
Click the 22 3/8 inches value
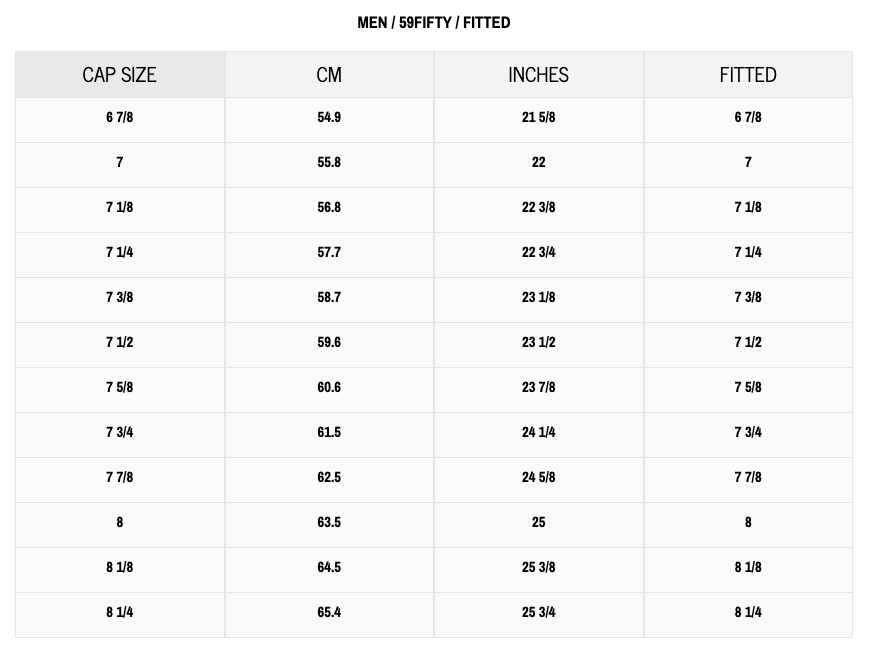click(x=538, y=207)
